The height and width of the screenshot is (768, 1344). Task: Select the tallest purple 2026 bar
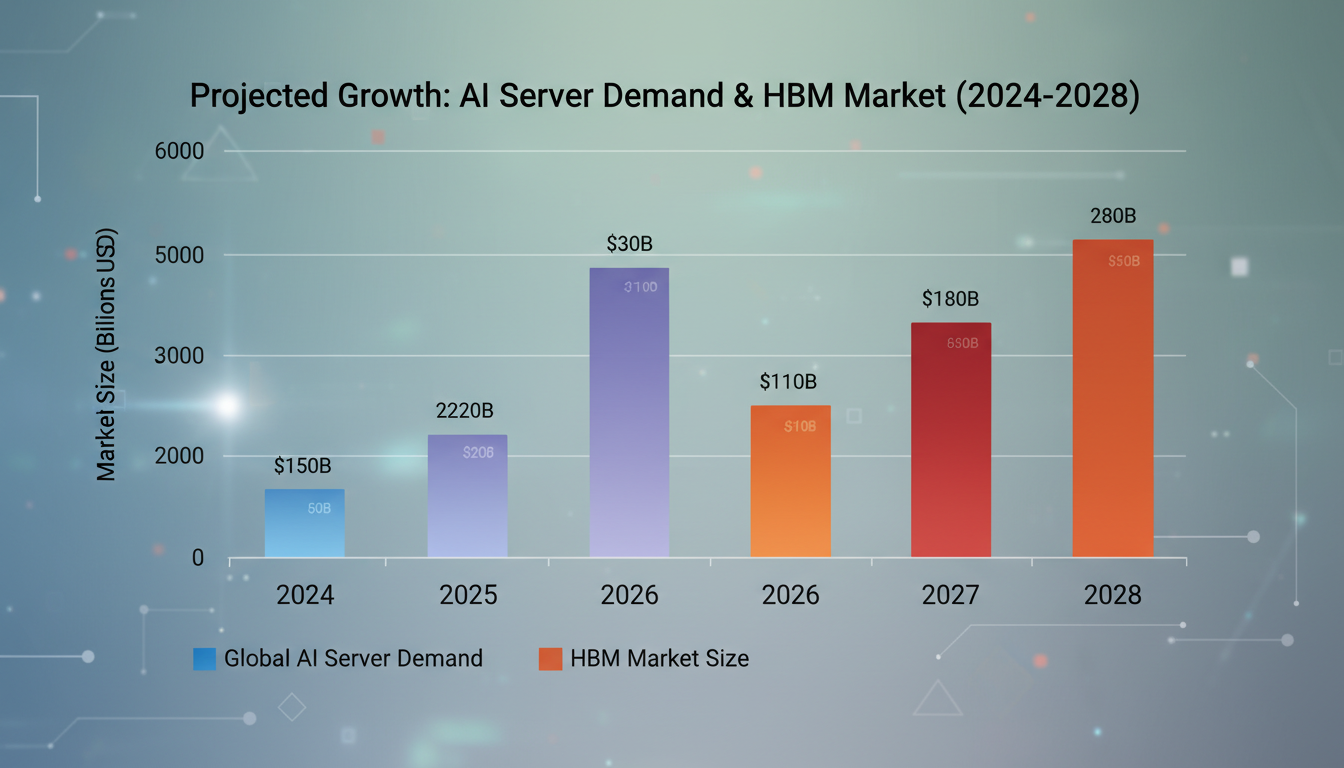[629, 410]
